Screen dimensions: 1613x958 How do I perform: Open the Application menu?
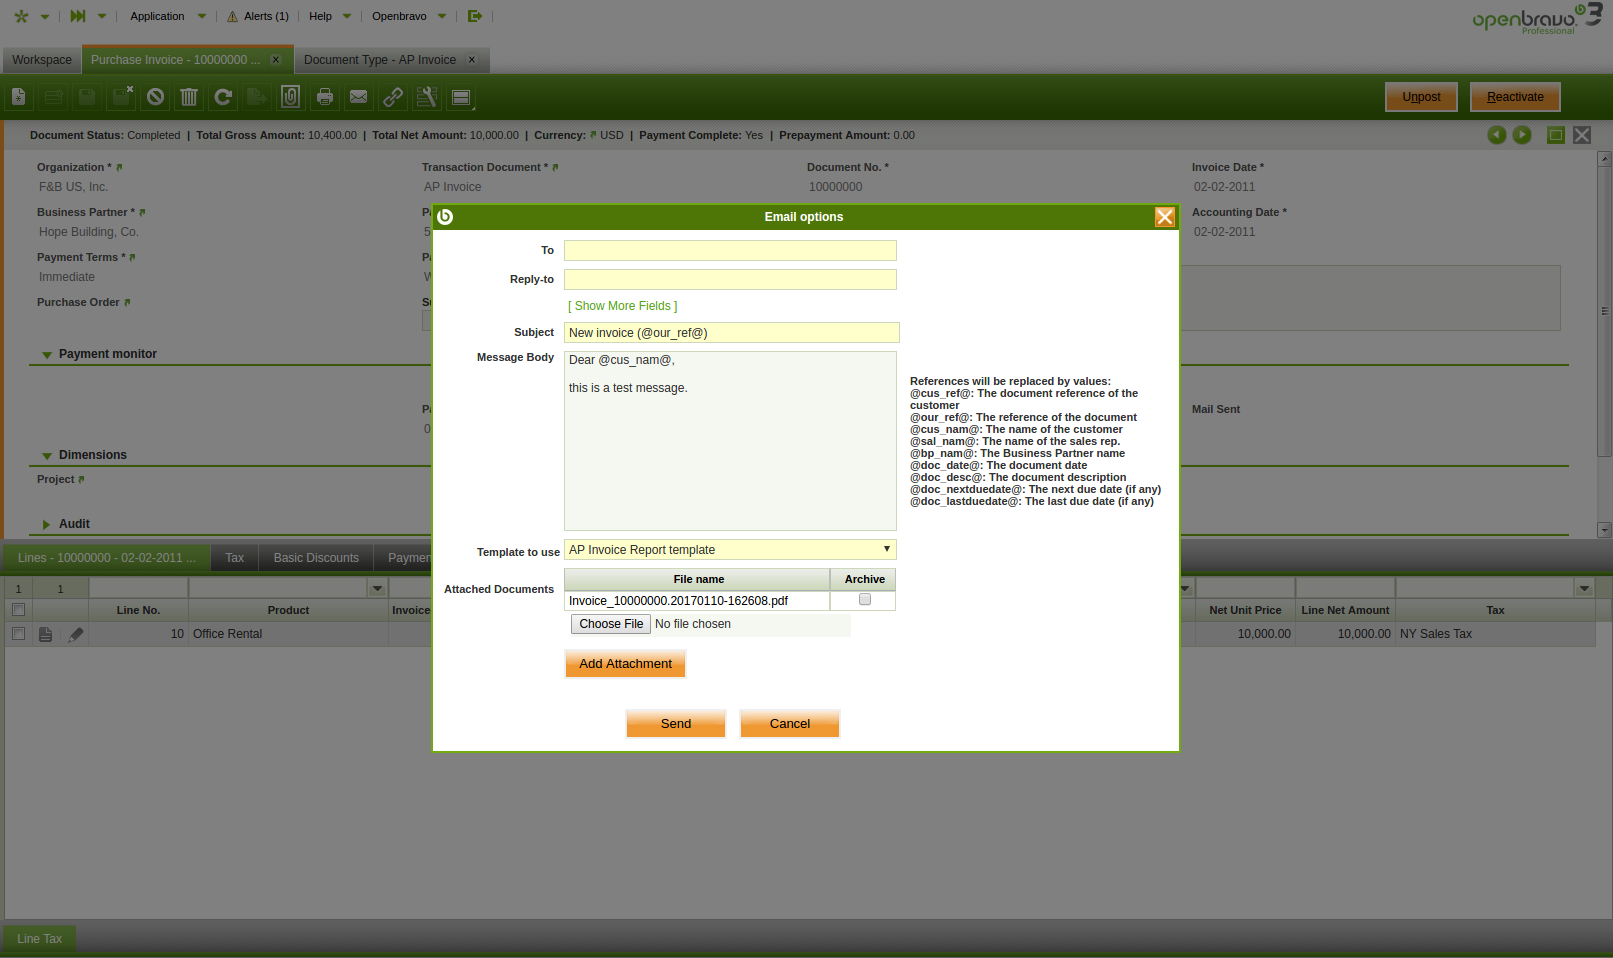(x=158, y=16)
